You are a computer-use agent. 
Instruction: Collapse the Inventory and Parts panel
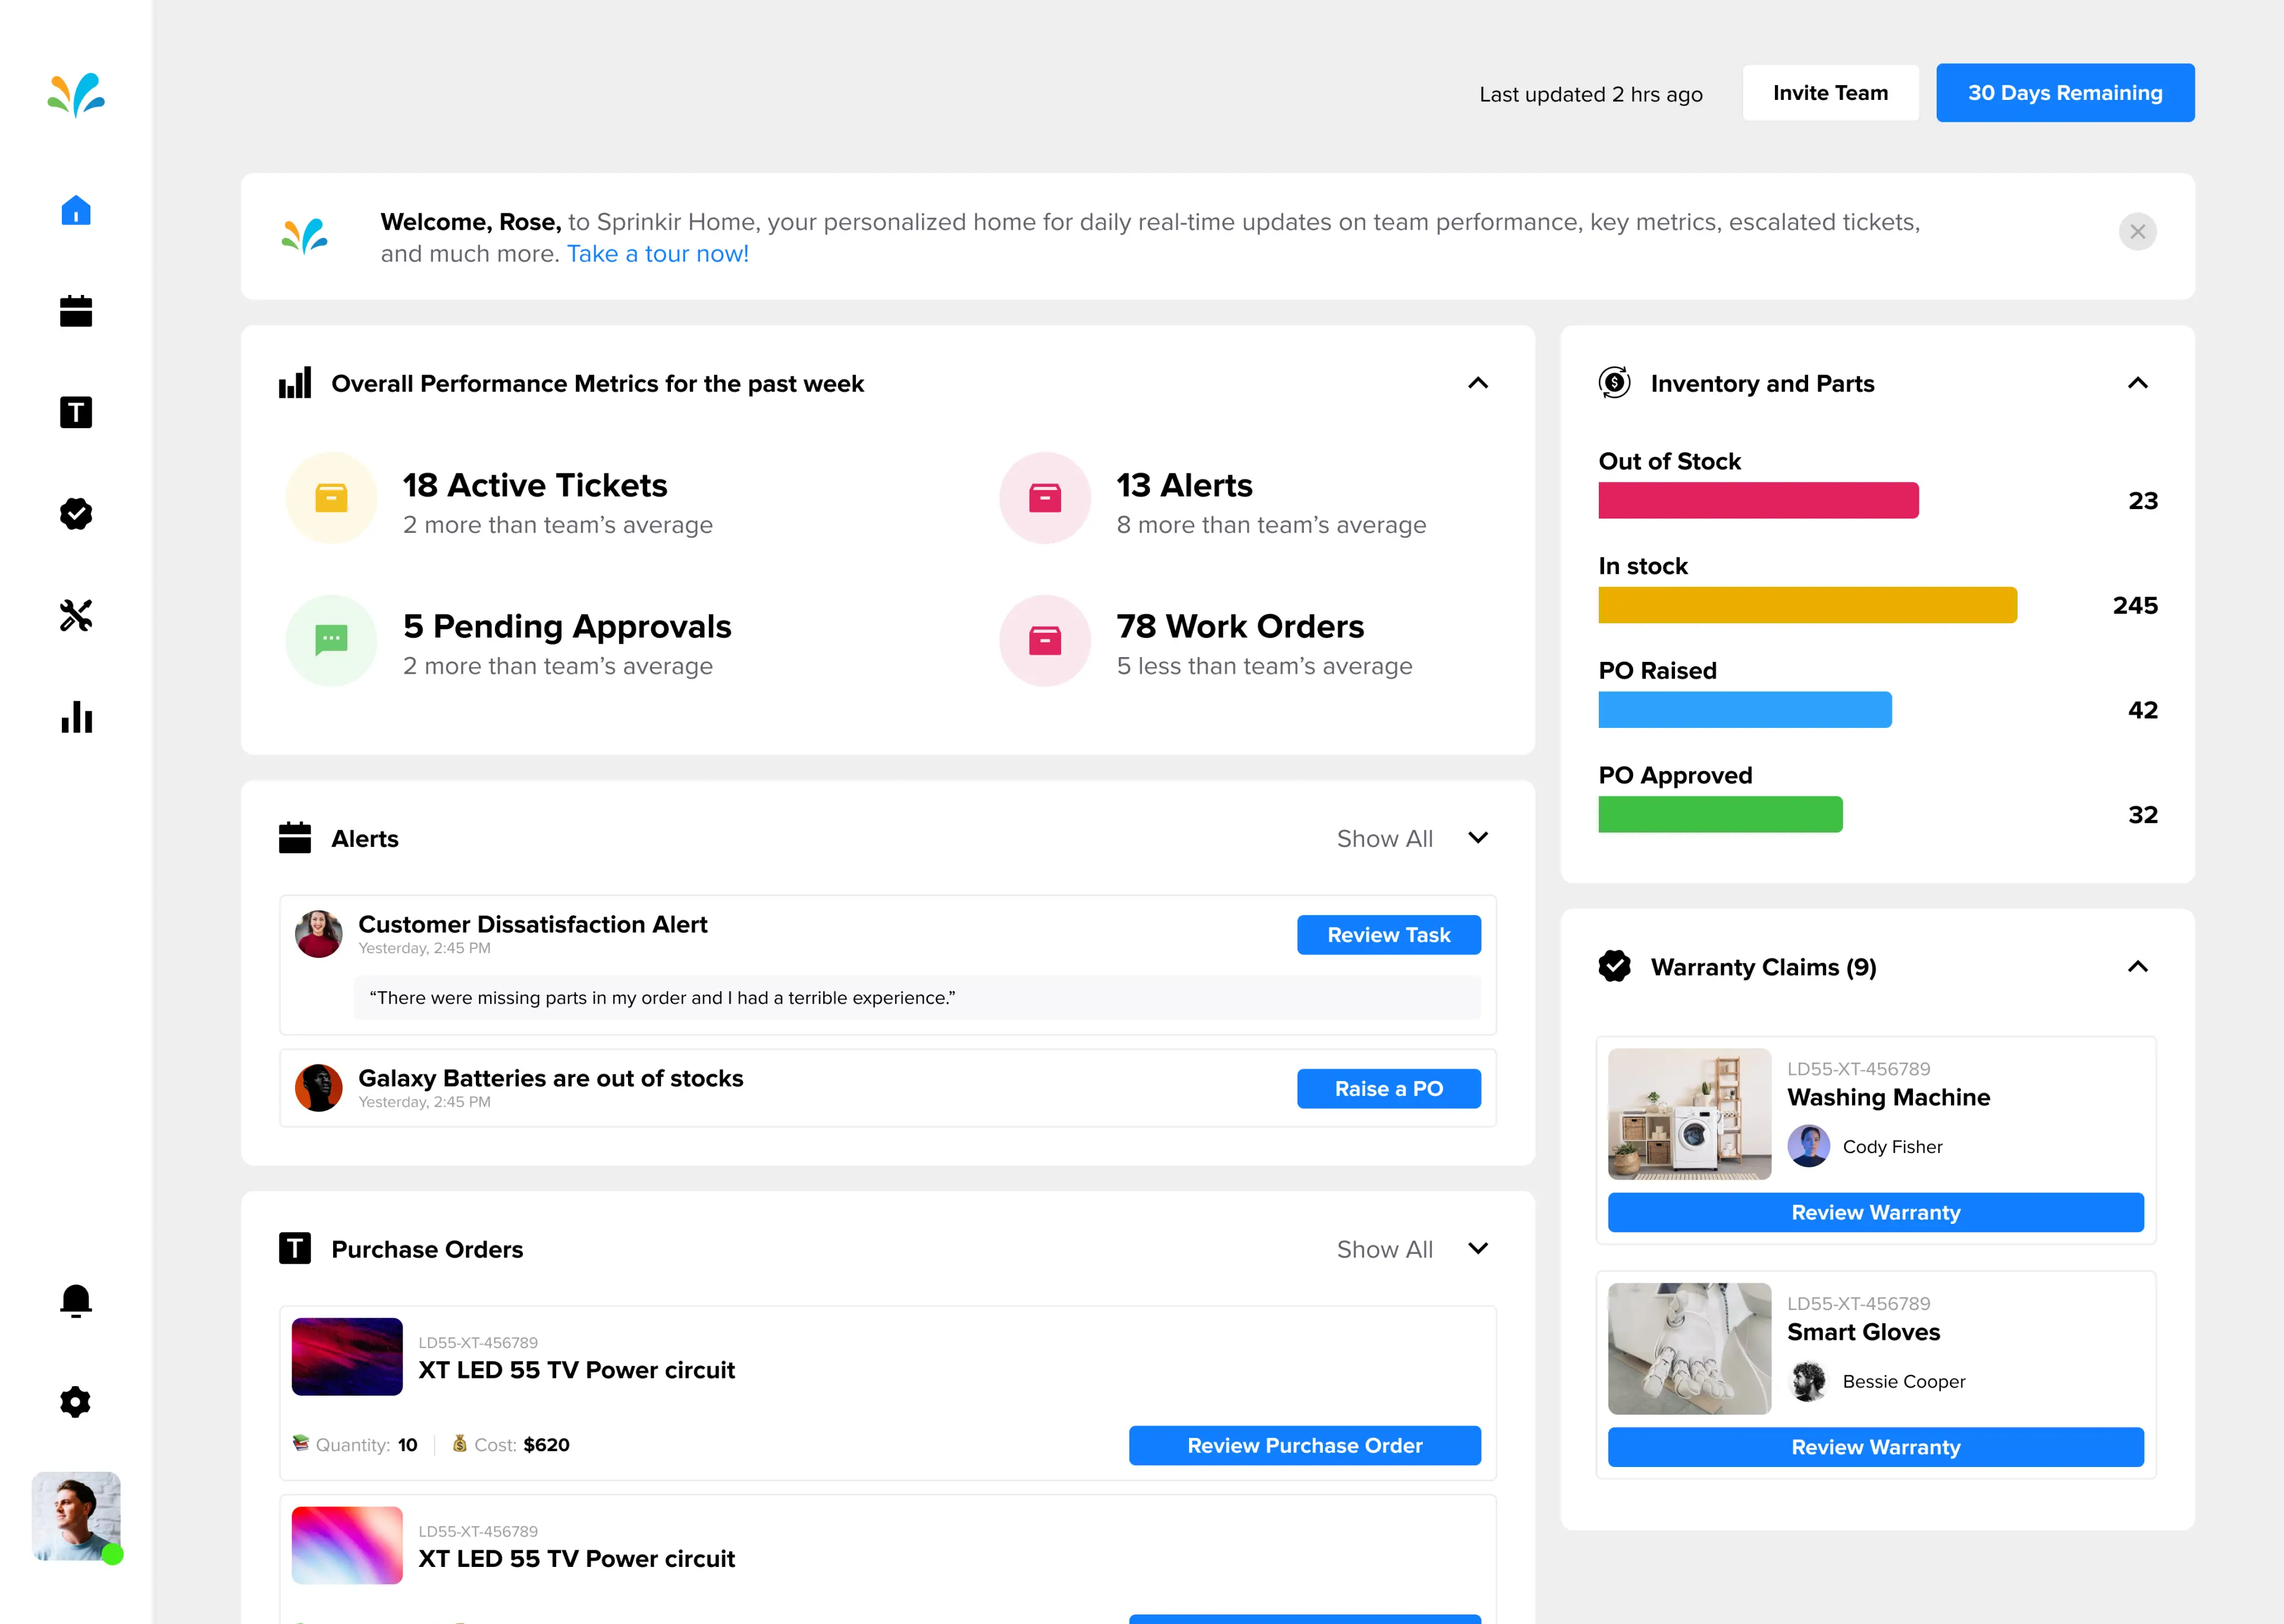click(x=2138, y=383)
